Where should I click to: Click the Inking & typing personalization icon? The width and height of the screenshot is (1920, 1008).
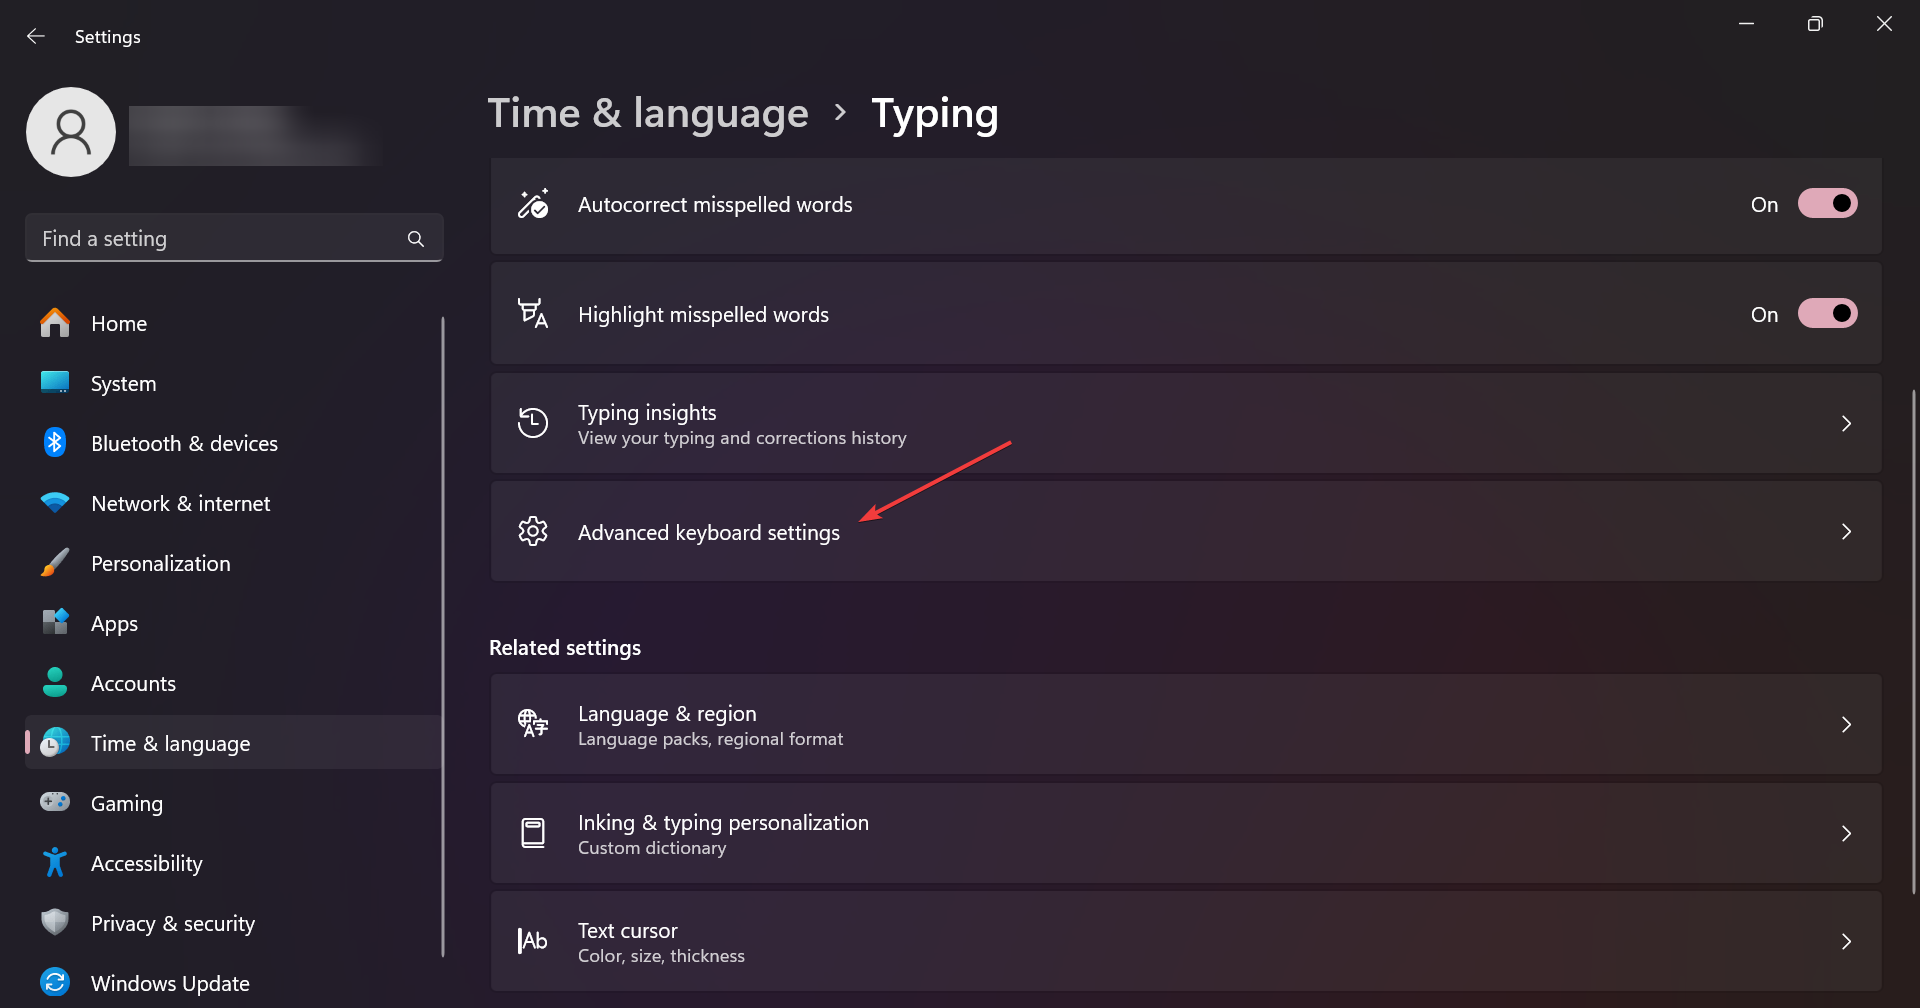coord(533,833)
